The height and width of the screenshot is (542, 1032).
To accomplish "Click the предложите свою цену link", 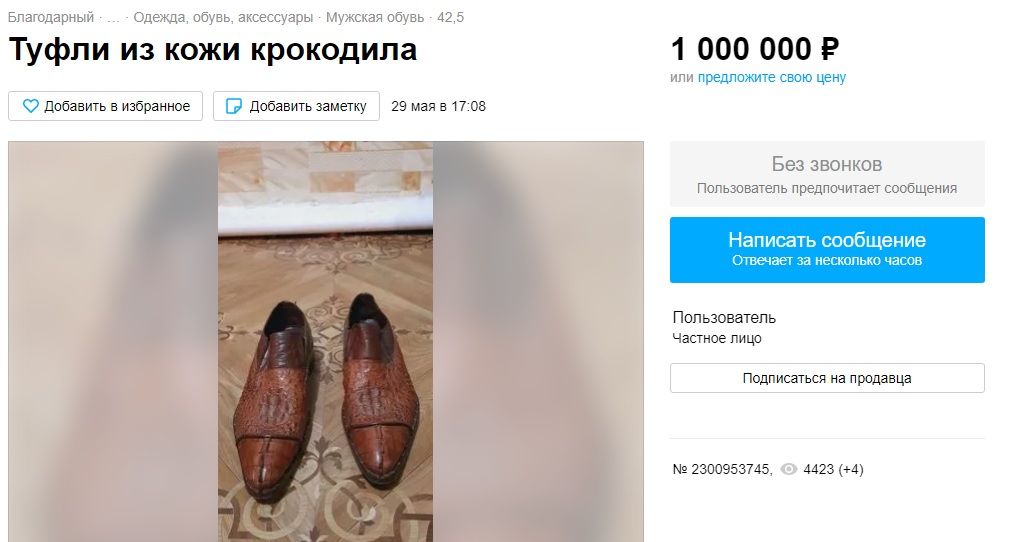I will (x=771, y=77).
